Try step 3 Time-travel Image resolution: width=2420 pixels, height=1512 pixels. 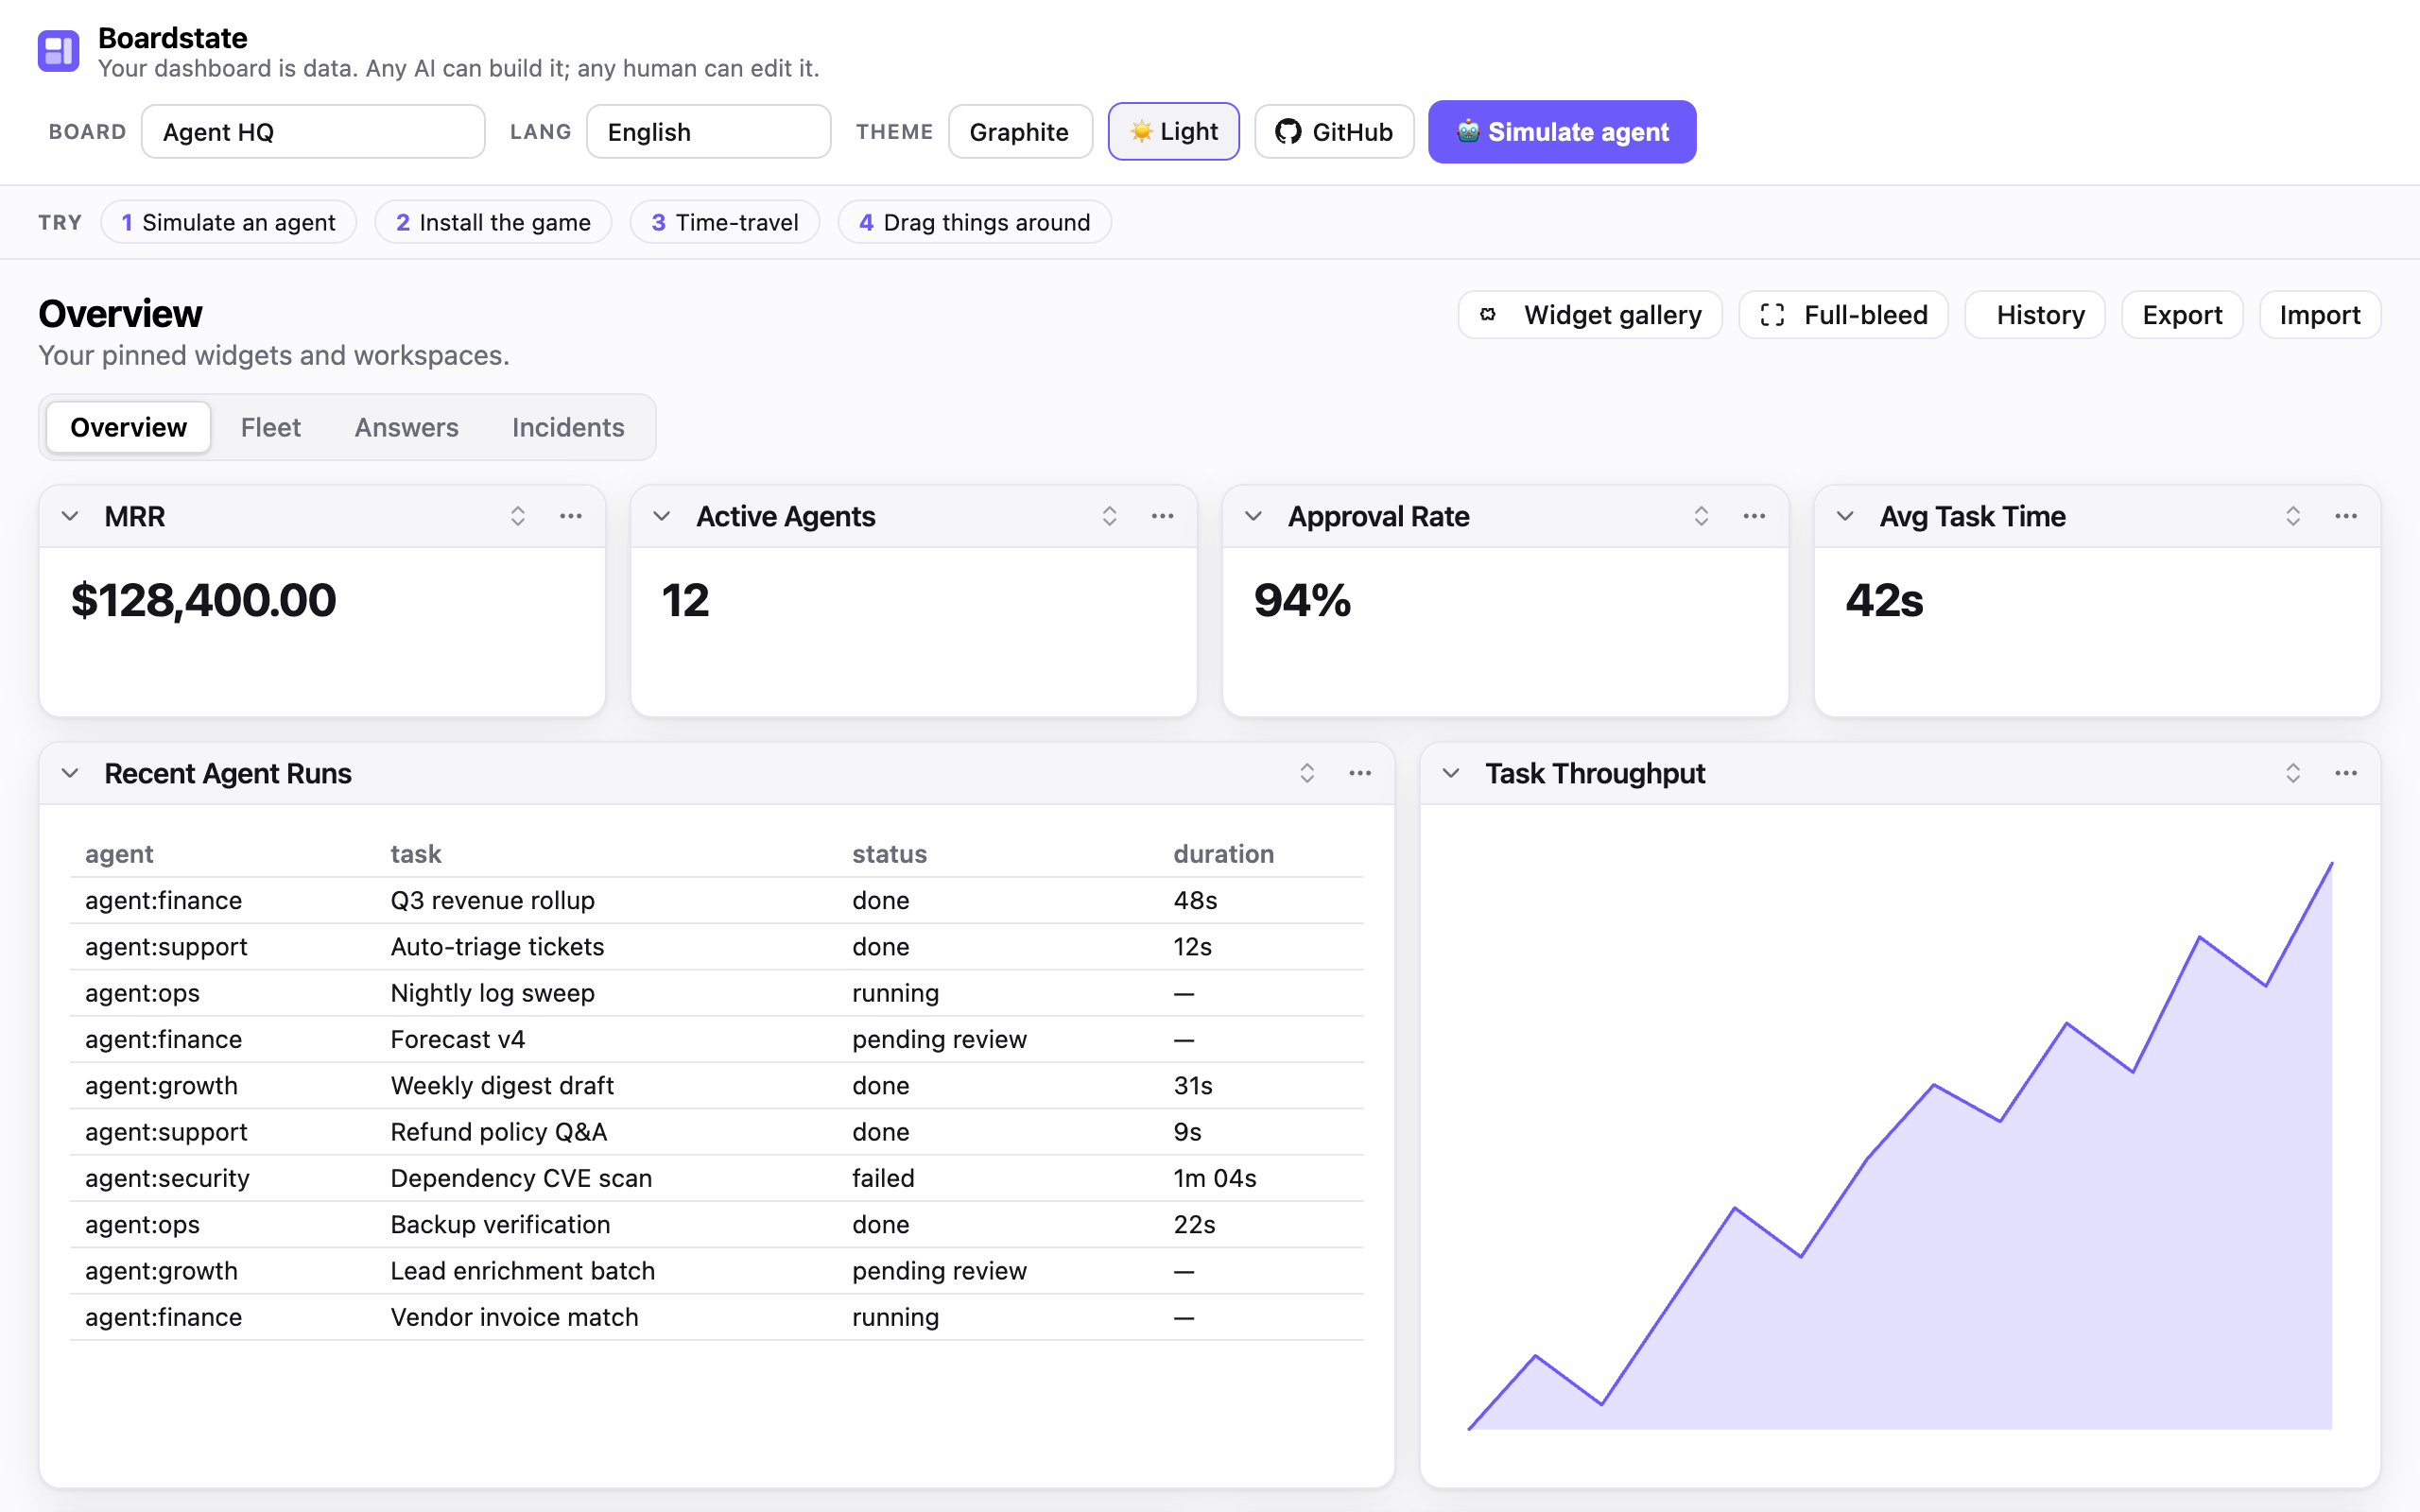pyautogui.click(x=725, y=222)
